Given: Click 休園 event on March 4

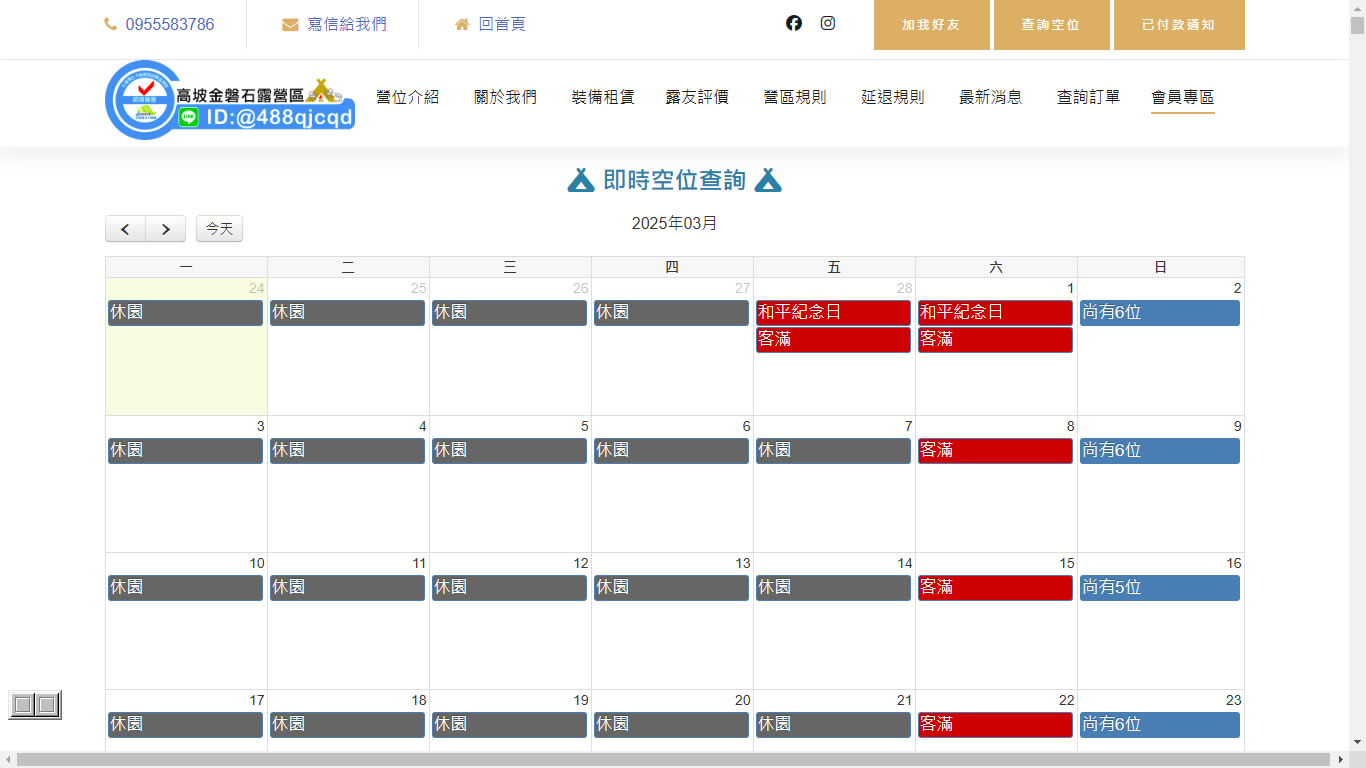Looking at the screenshot, I should [x=348, y=451].
